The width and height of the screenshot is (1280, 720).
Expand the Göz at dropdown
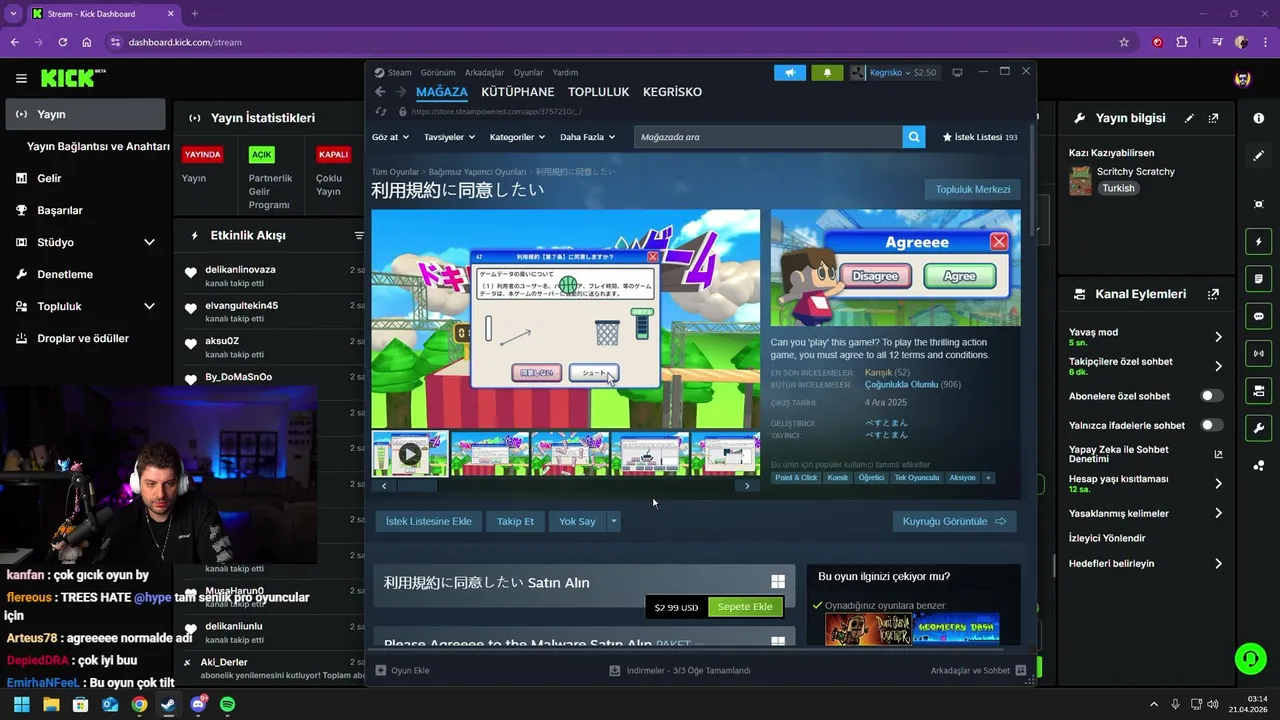pyautogui.click(x=390, y=137)
